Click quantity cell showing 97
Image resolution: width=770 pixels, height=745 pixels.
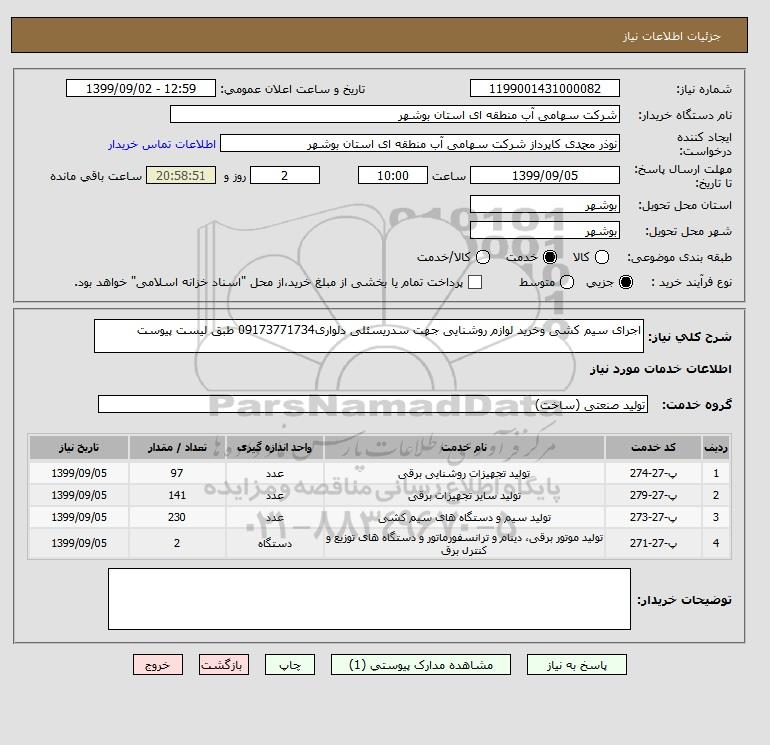click(x=177, y=473)
